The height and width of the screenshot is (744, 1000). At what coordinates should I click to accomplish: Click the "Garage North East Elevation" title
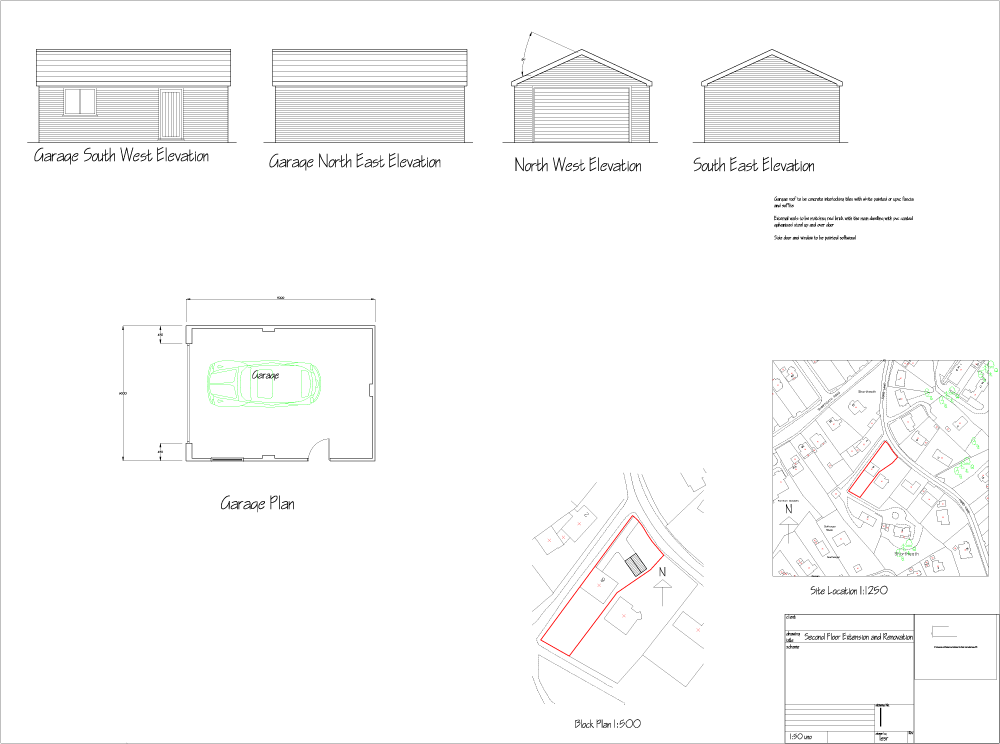(x=355, y=162)
